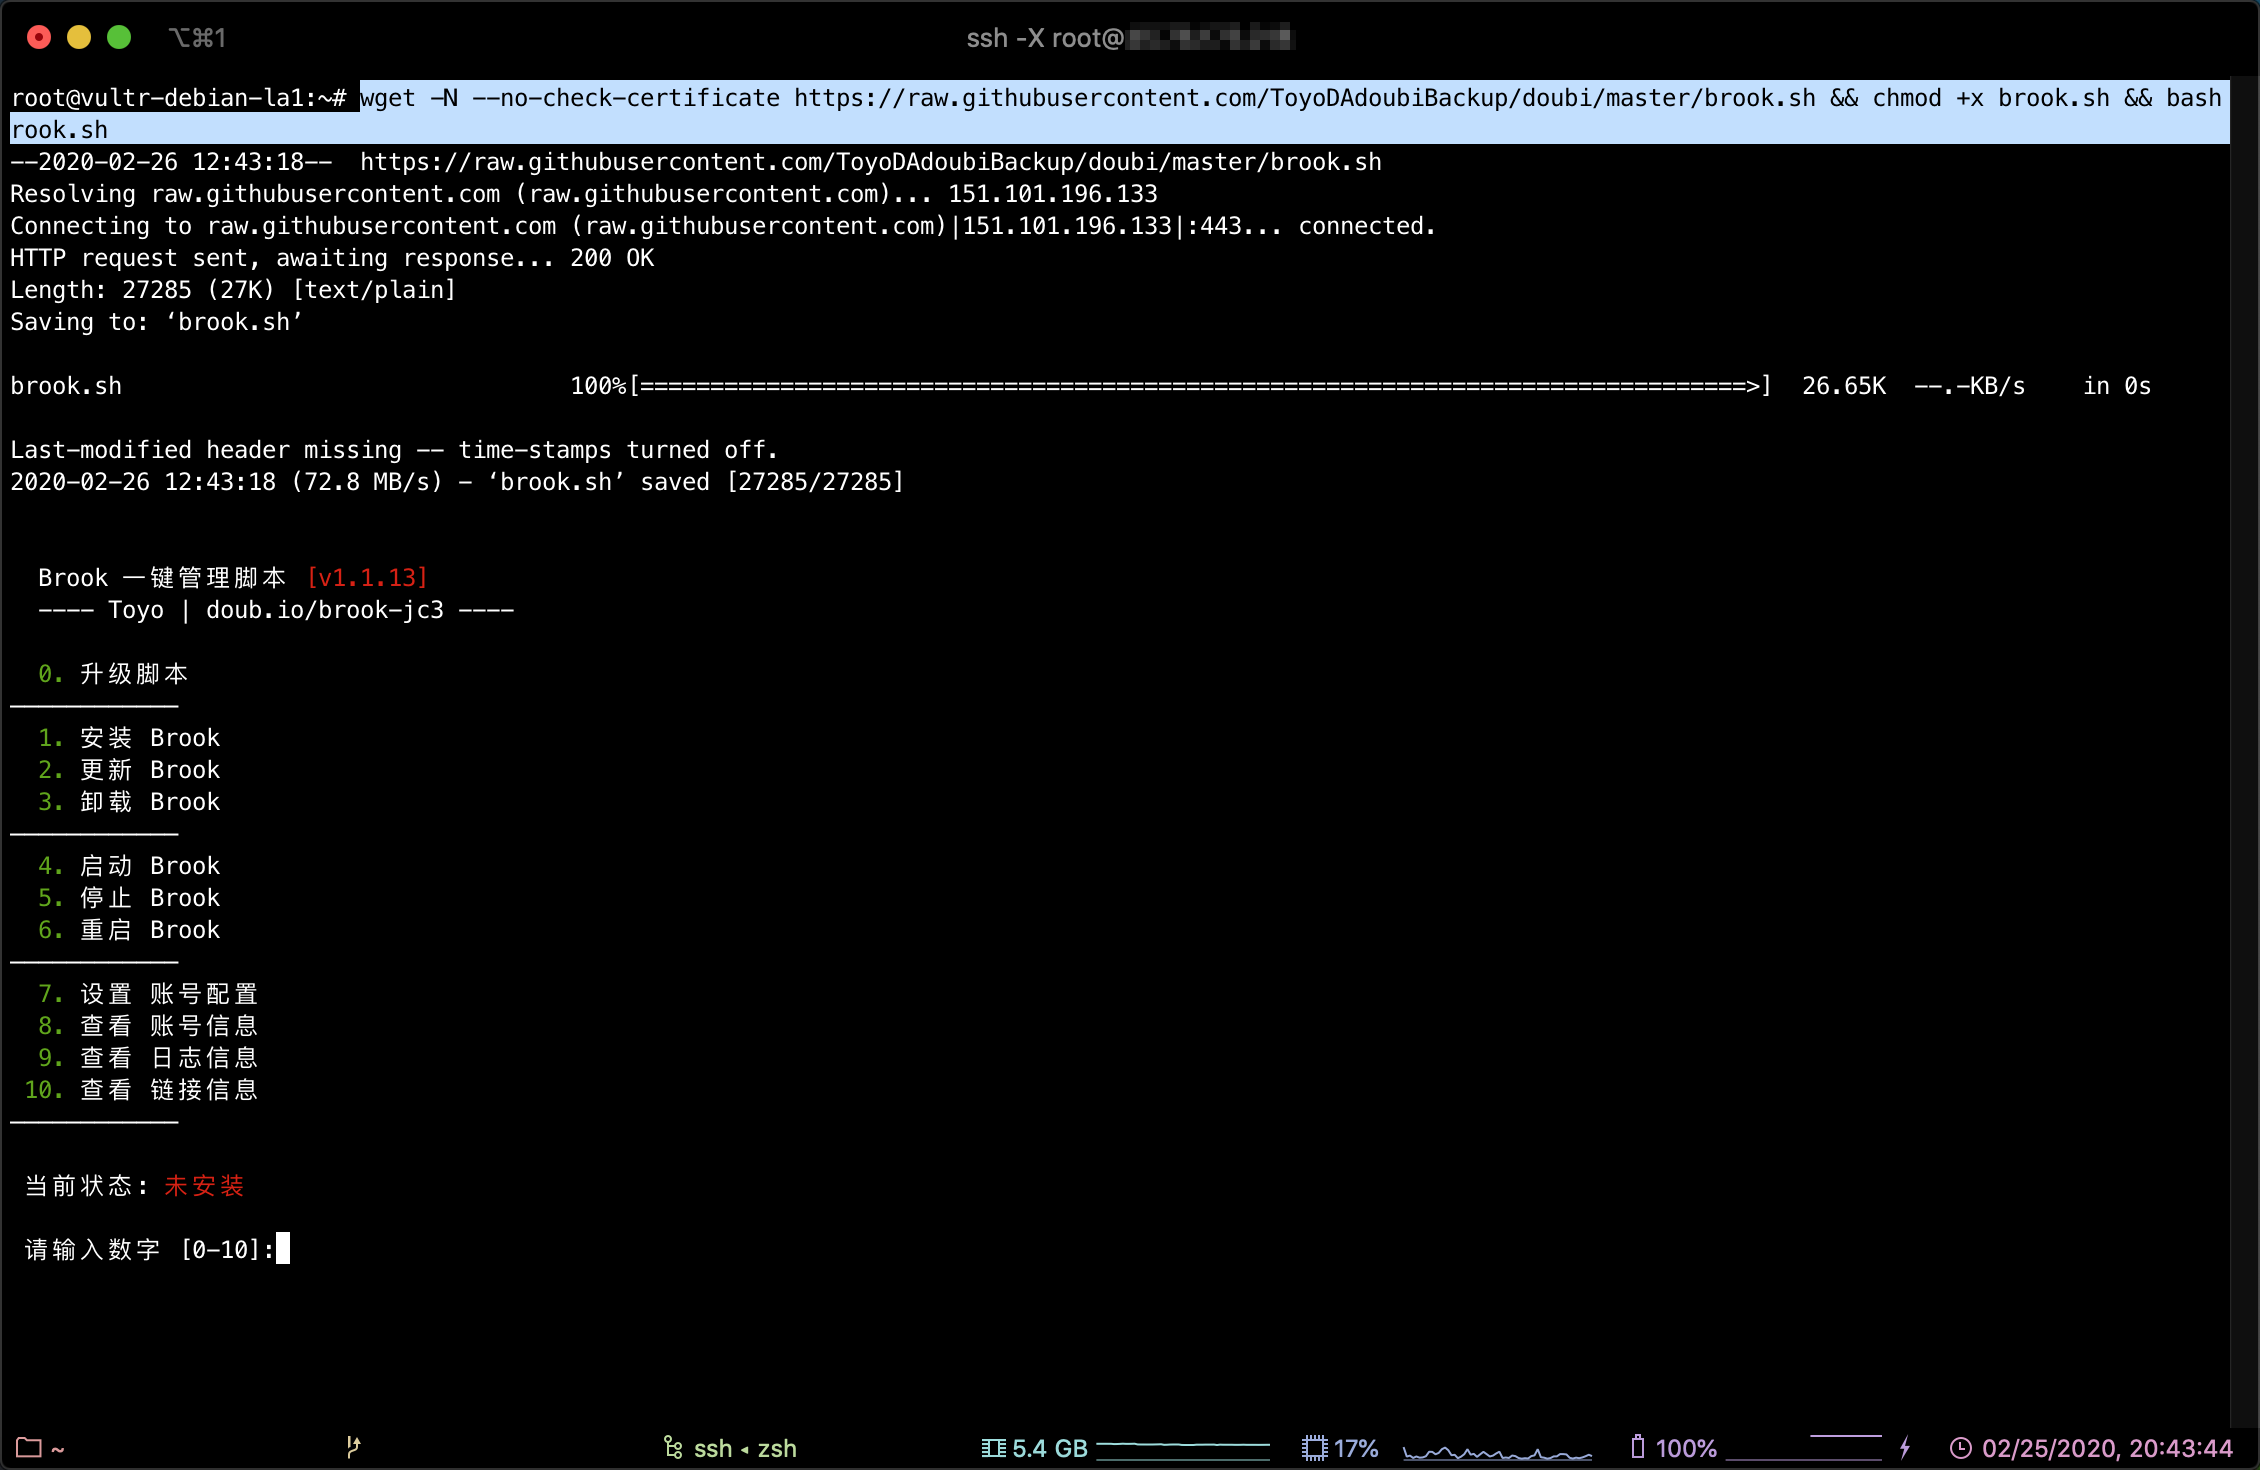The height and width of the screenshot is (1470, 2260).
Task: Click menu option 4. 启动 Brook
Action: coord(129,866)
